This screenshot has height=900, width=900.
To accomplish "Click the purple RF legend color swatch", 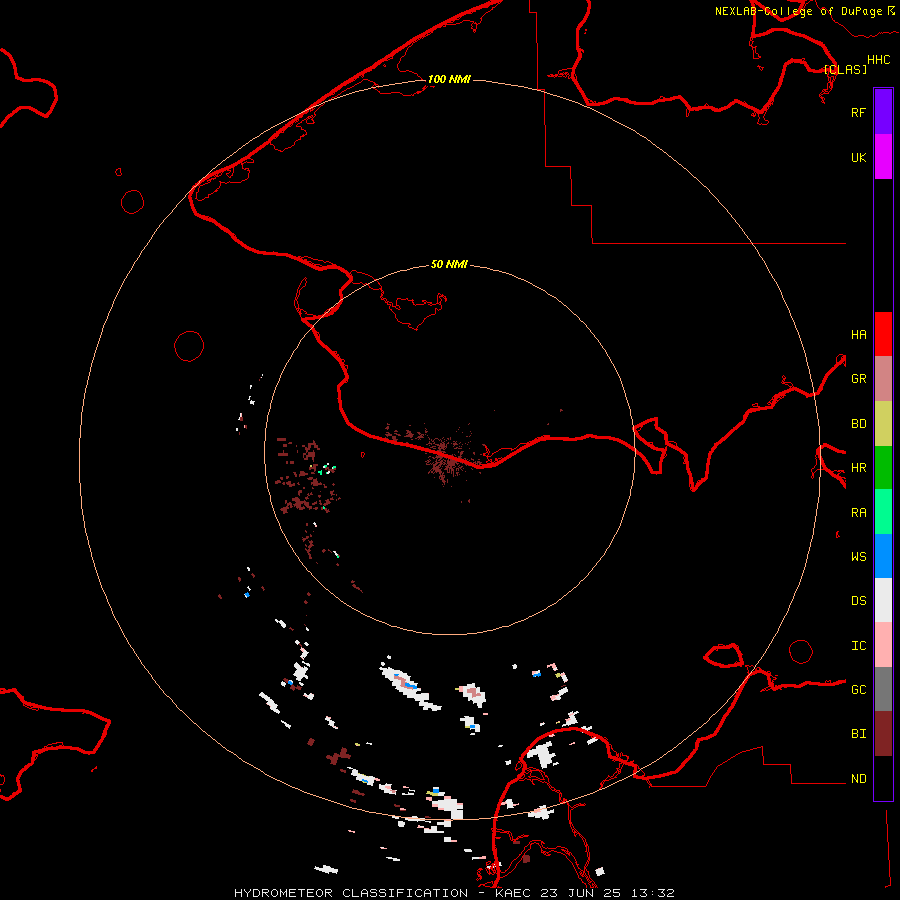I will pos(883,112).
